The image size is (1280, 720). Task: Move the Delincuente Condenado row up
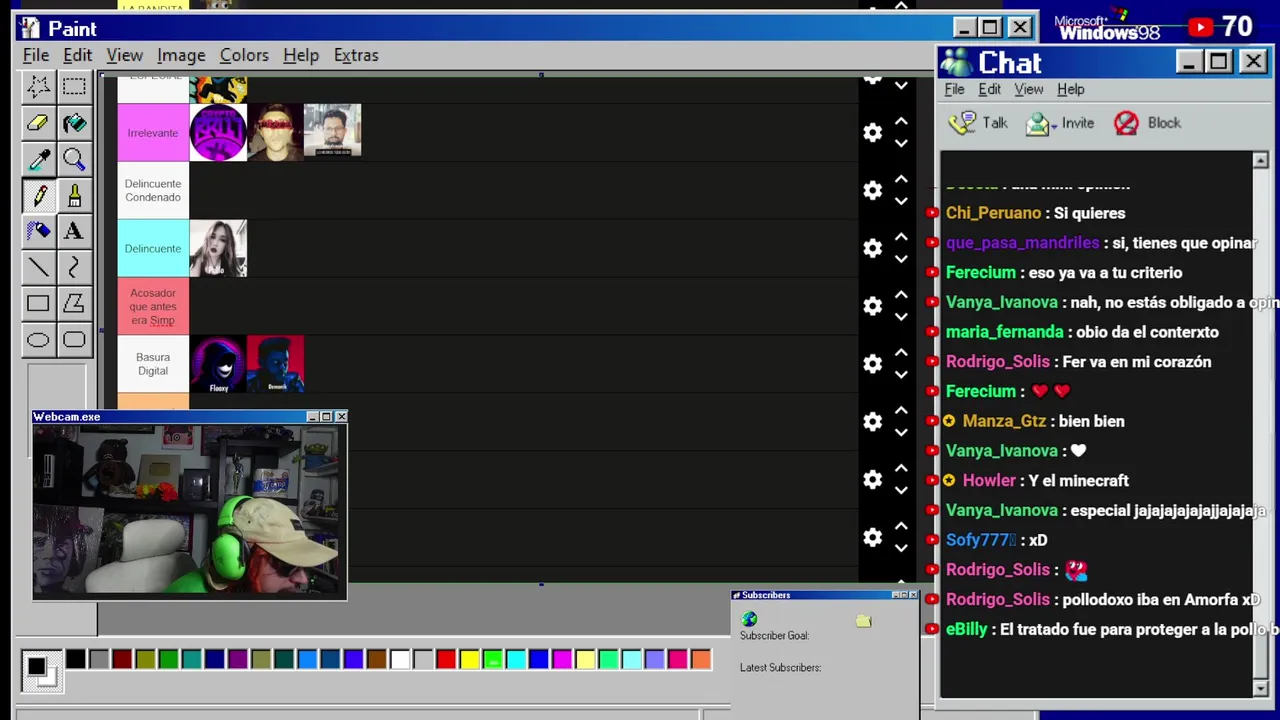click(x=901, y=179)
